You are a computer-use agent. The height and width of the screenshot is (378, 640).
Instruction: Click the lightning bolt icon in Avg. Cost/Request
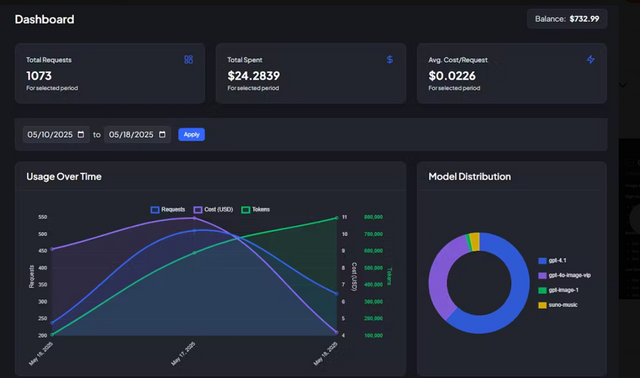pyautogui.click(x=591, y=60)
